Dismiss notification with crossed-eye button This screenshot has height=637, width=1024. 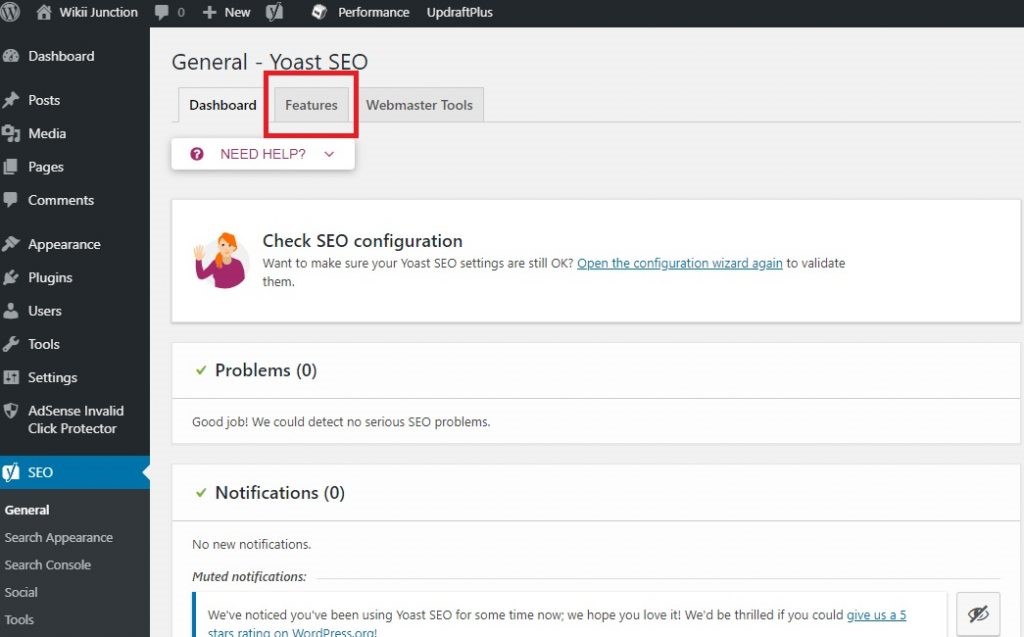[978, 614]
